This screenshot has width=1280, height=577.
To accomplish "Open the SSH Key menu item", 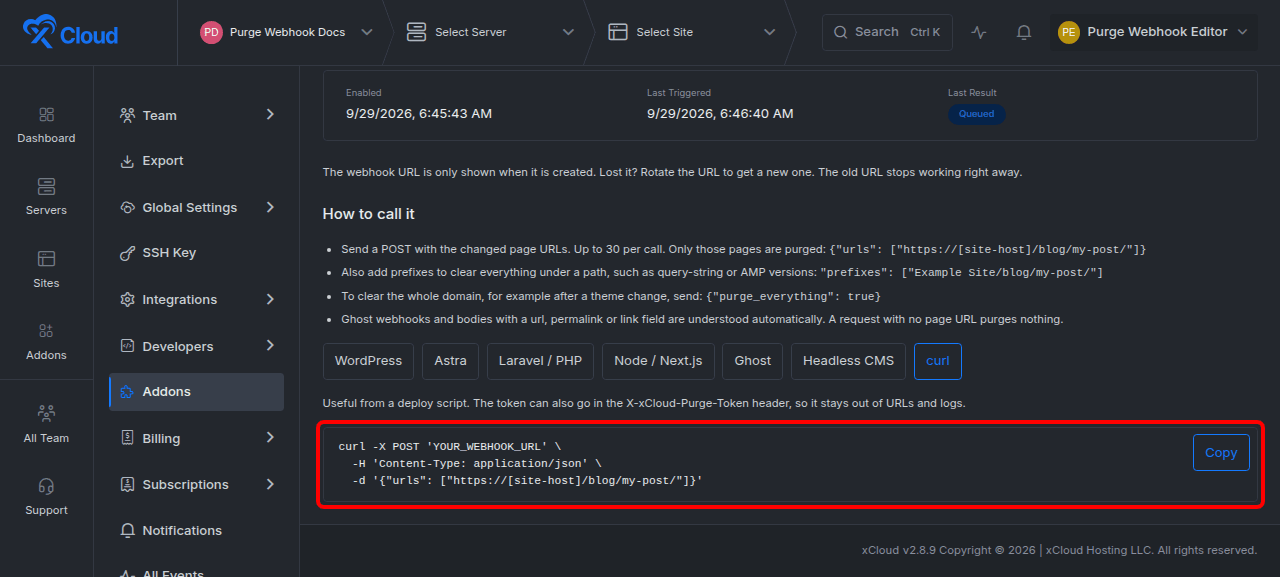I will pyautogui.click(x=196, y=253).
